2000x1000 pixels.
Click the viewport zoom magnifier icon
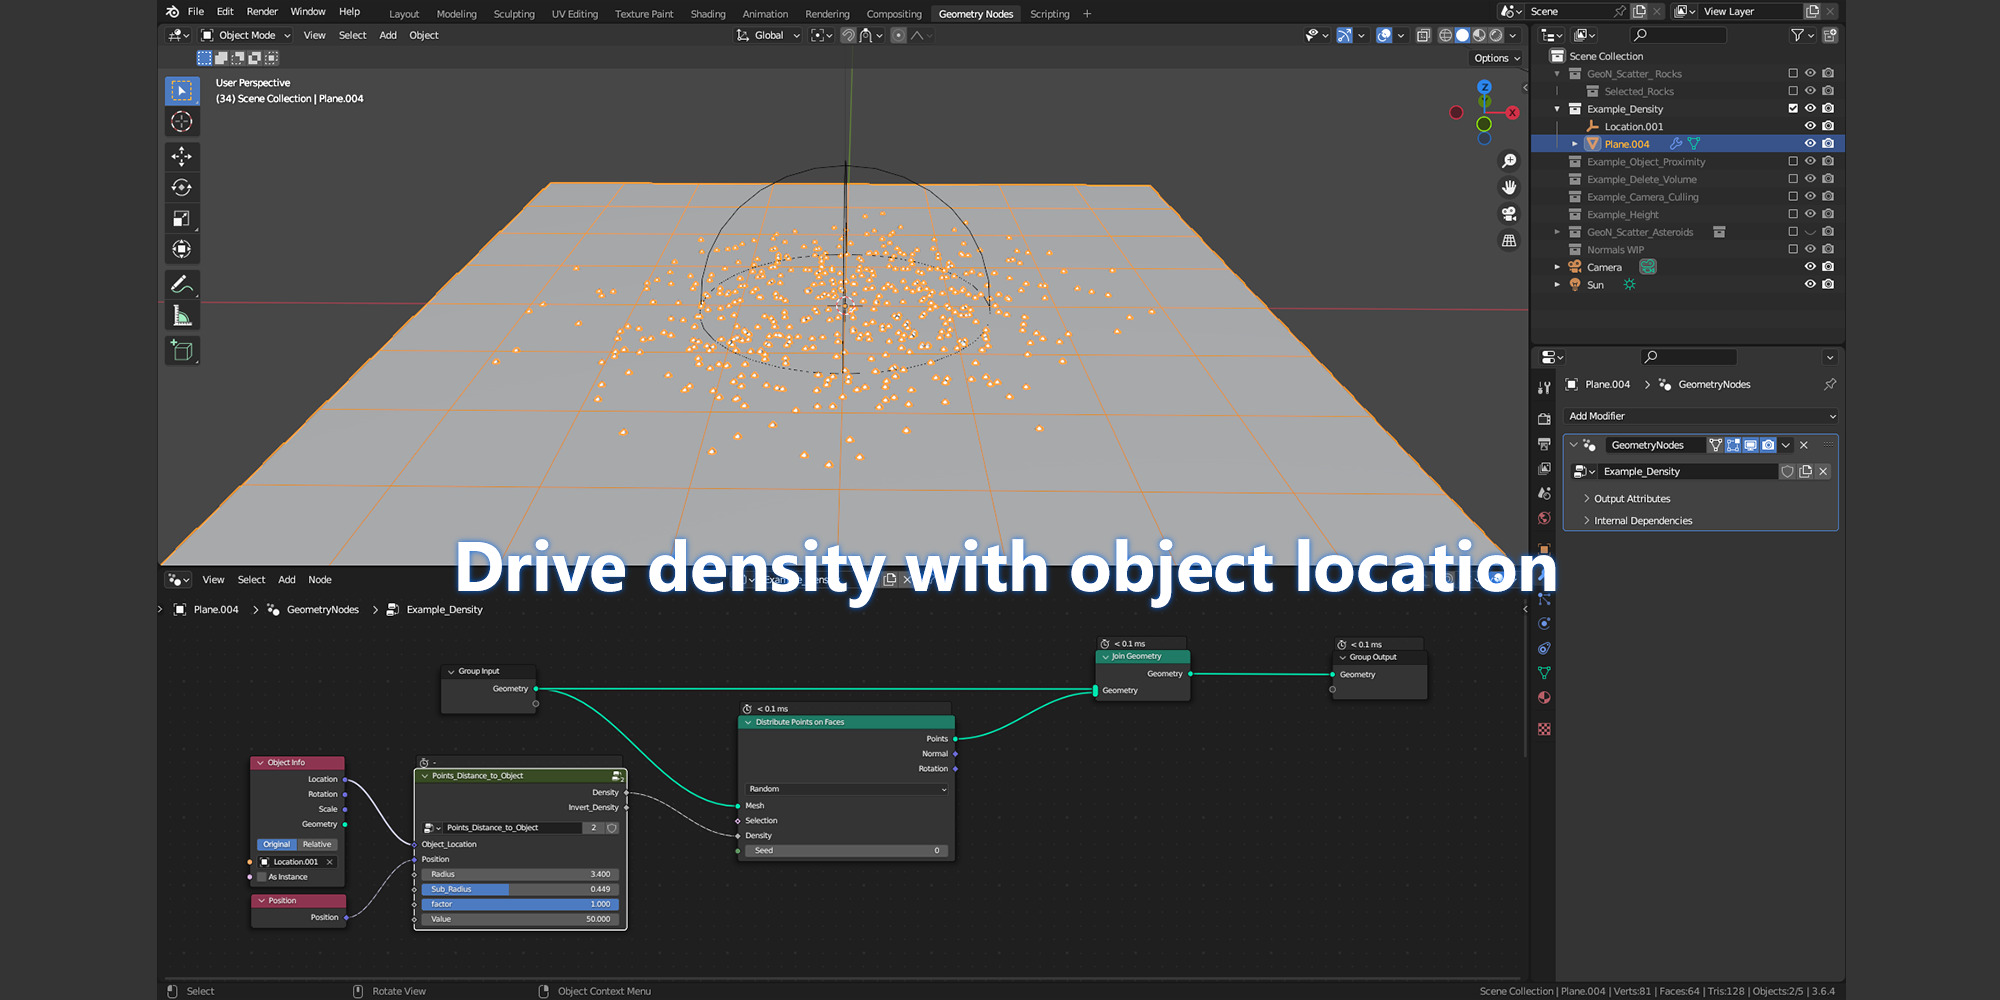pos(1509,161)
